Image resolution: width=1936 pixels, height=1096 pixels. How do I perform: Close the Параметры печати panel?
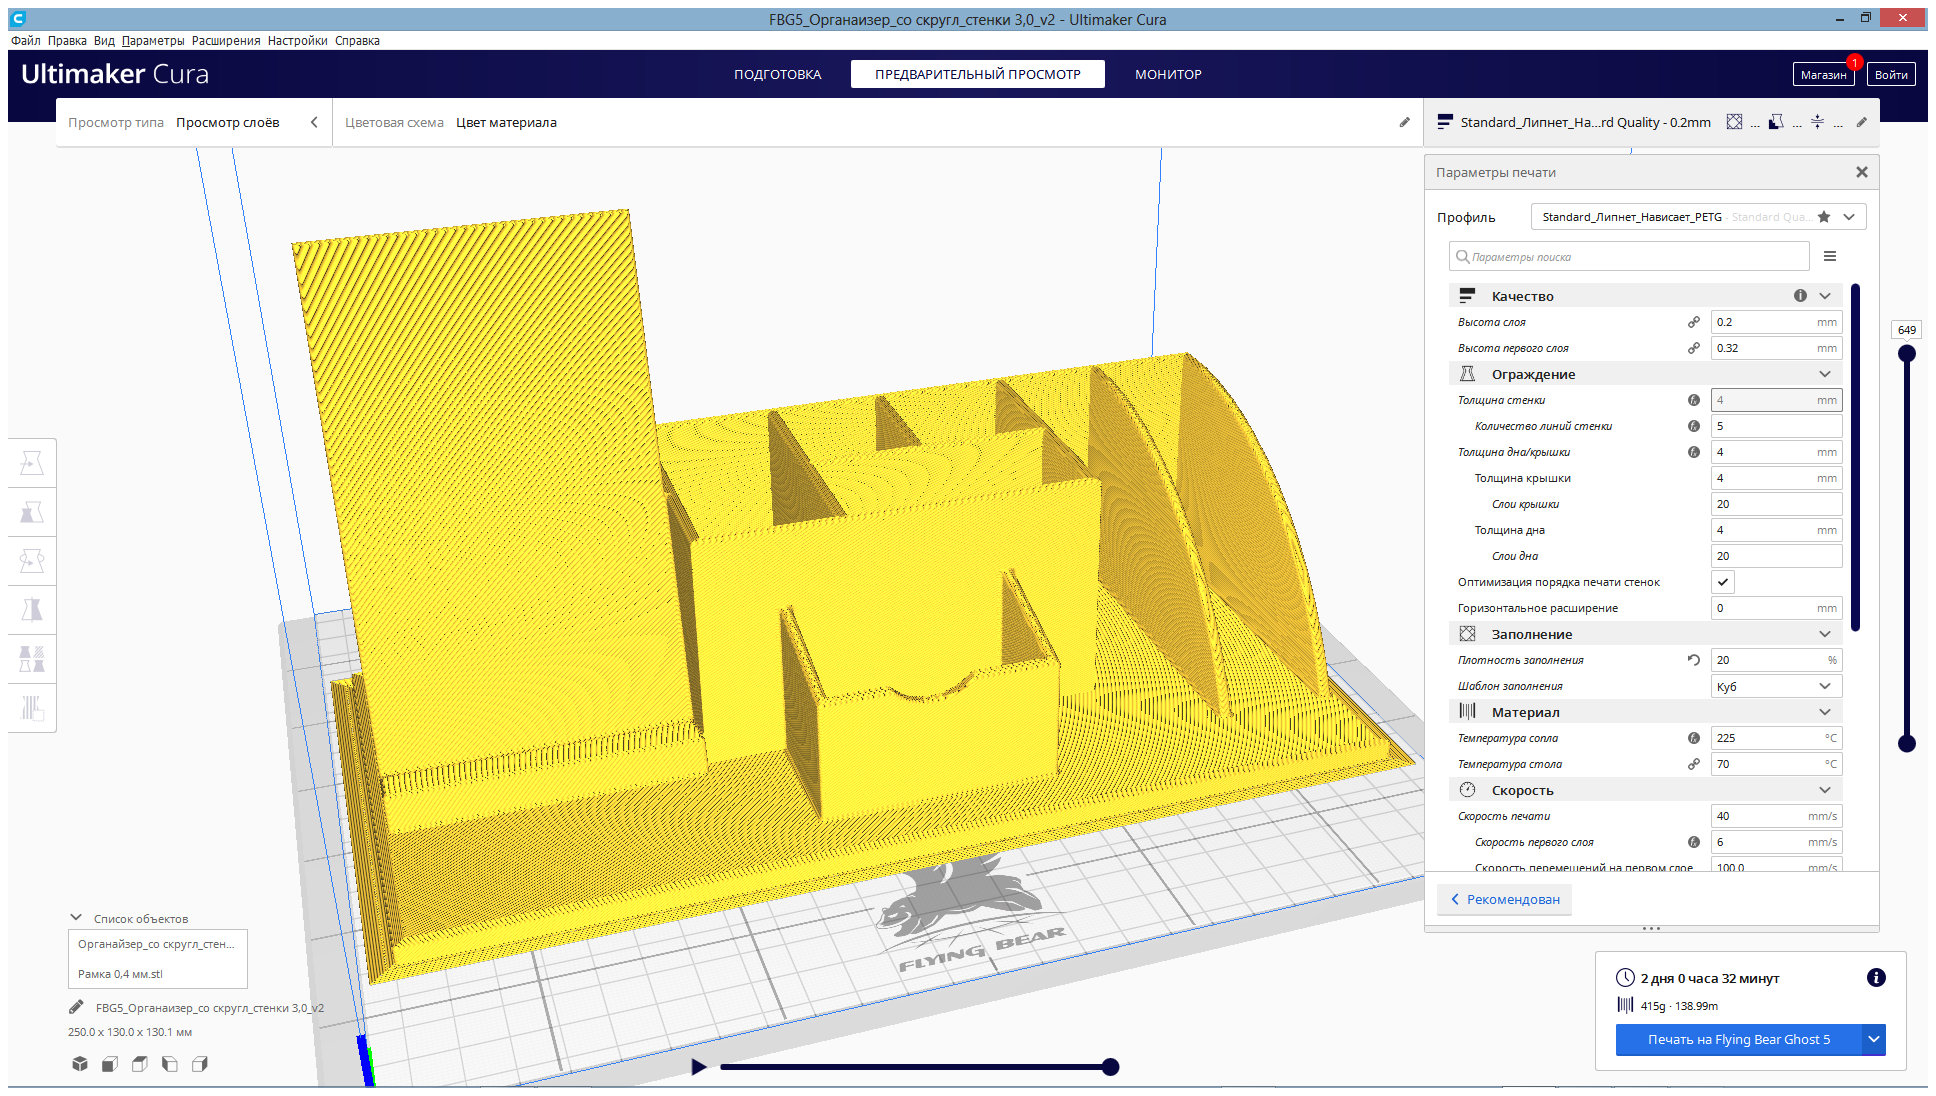(1861, 172)
